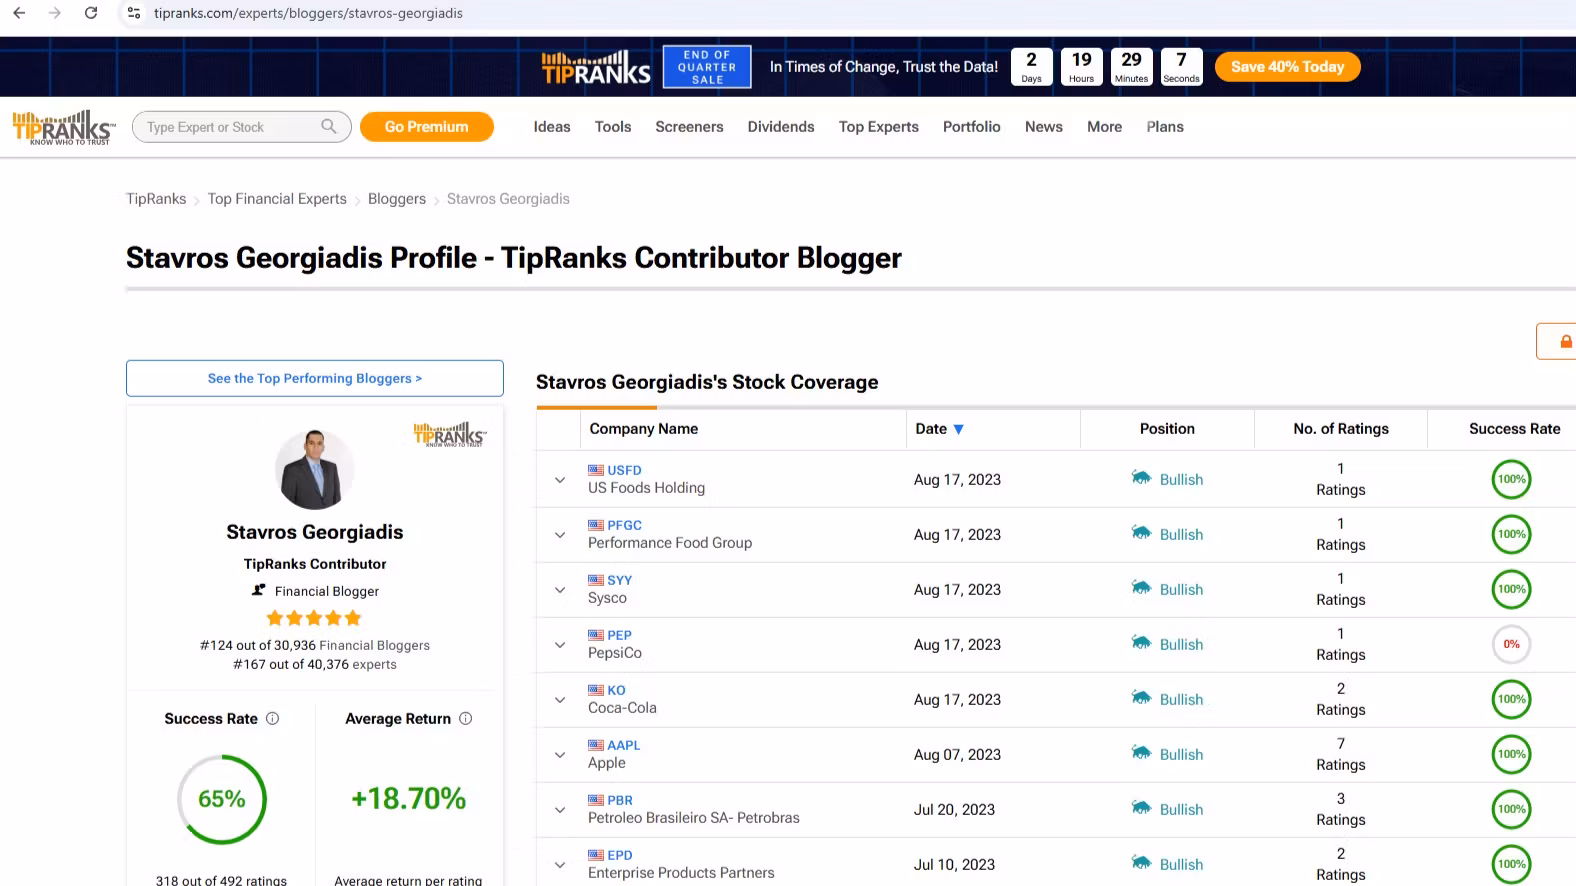
Task: Expand the US Foods Holding row
Action: pyautogui.click(x=560, y=480)
